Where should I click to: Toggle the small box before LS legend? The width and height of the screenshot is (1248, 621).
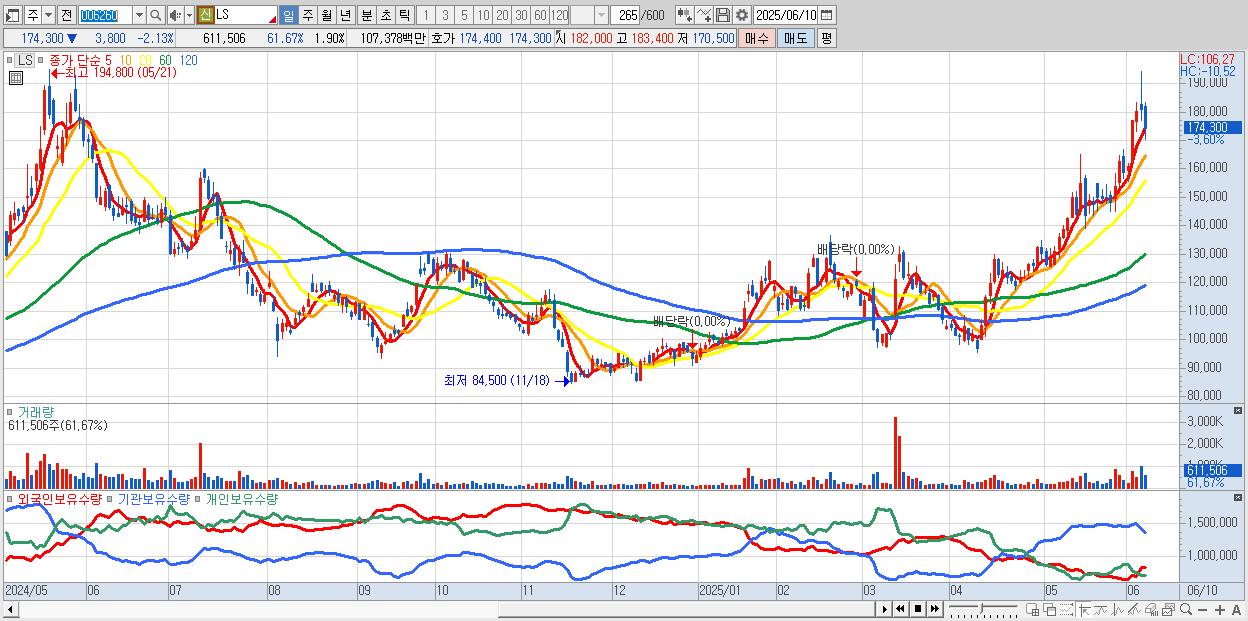(x=11, y=60)
